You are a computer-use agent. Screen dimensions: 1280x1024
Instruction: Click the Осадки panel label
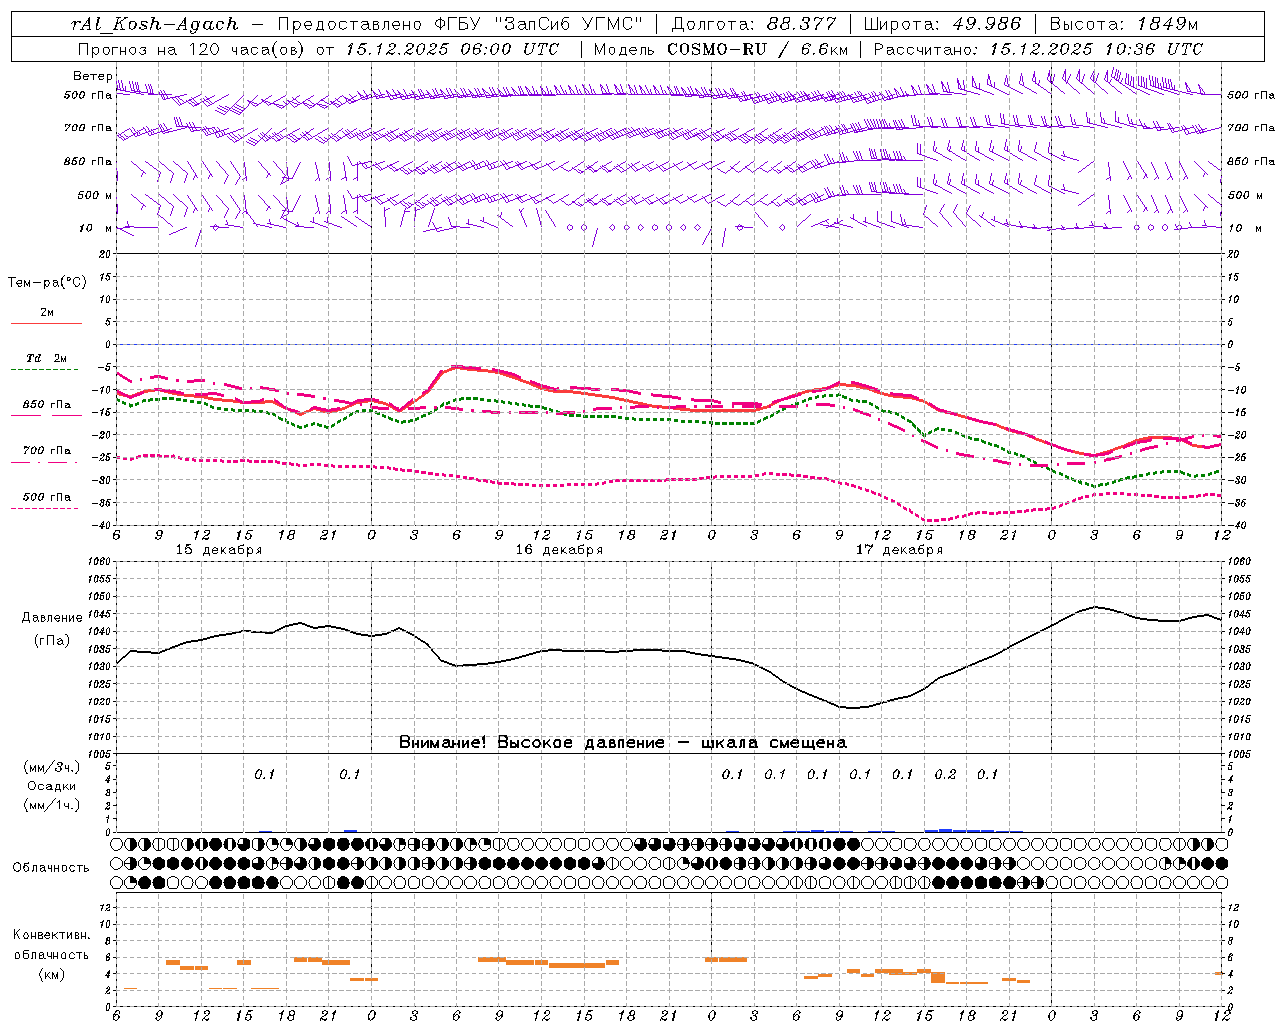(x=52, y=786)
